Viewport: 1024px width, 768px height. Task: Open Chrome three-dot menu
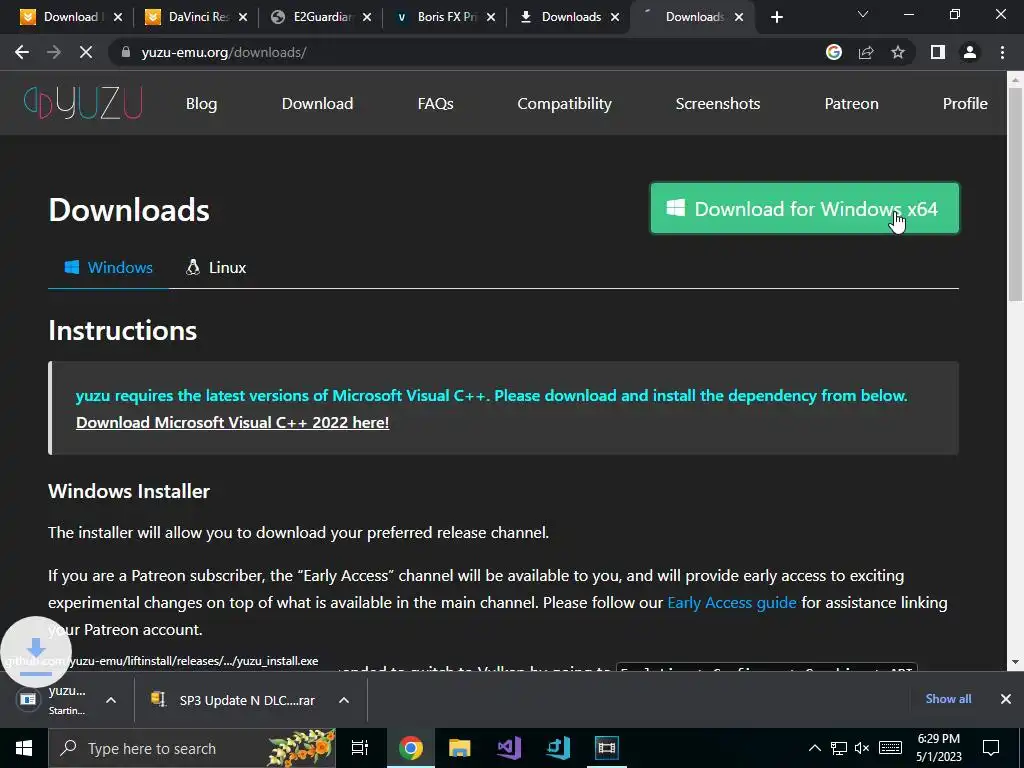click(1002, 52)
